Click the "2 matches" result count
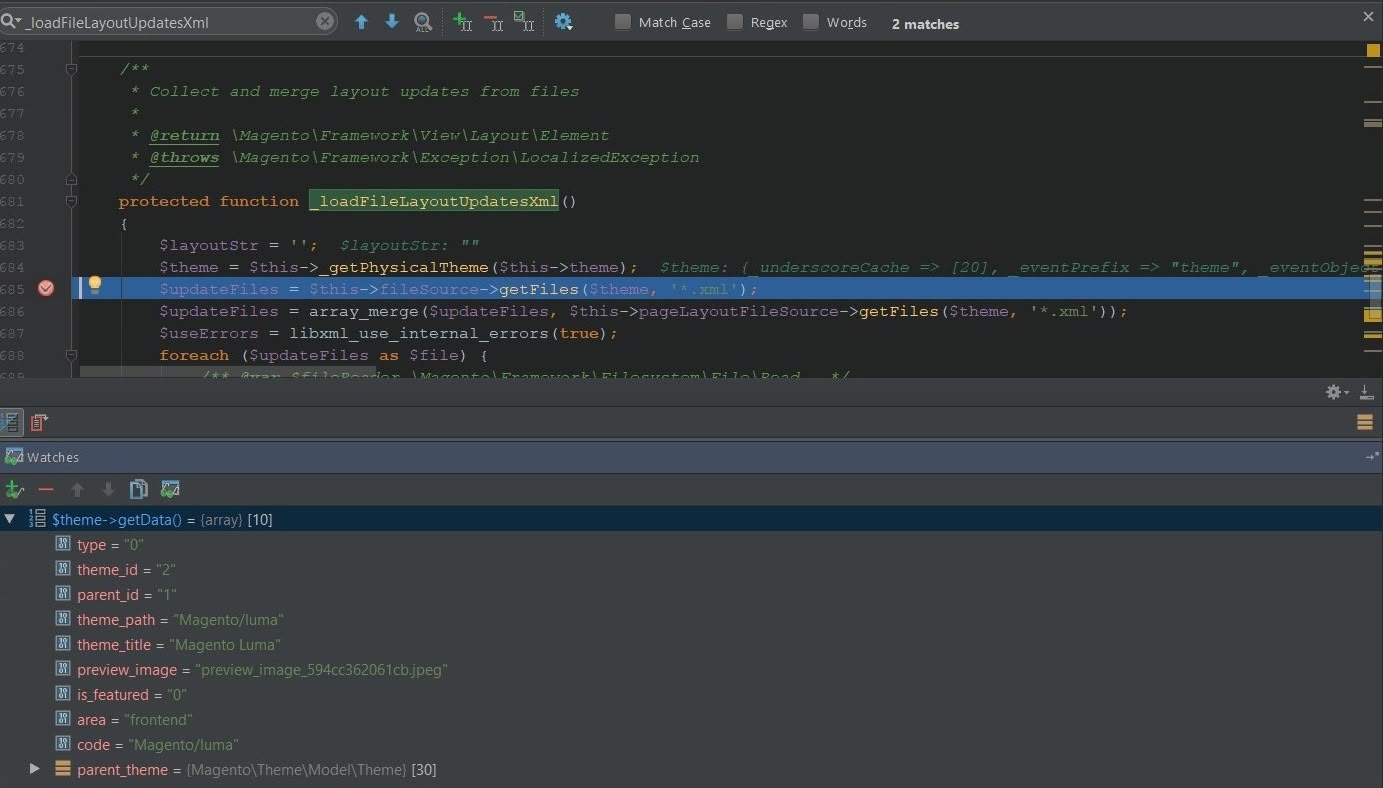Image resolution: width=1383 pixels, height=788 pixels. 925,23
